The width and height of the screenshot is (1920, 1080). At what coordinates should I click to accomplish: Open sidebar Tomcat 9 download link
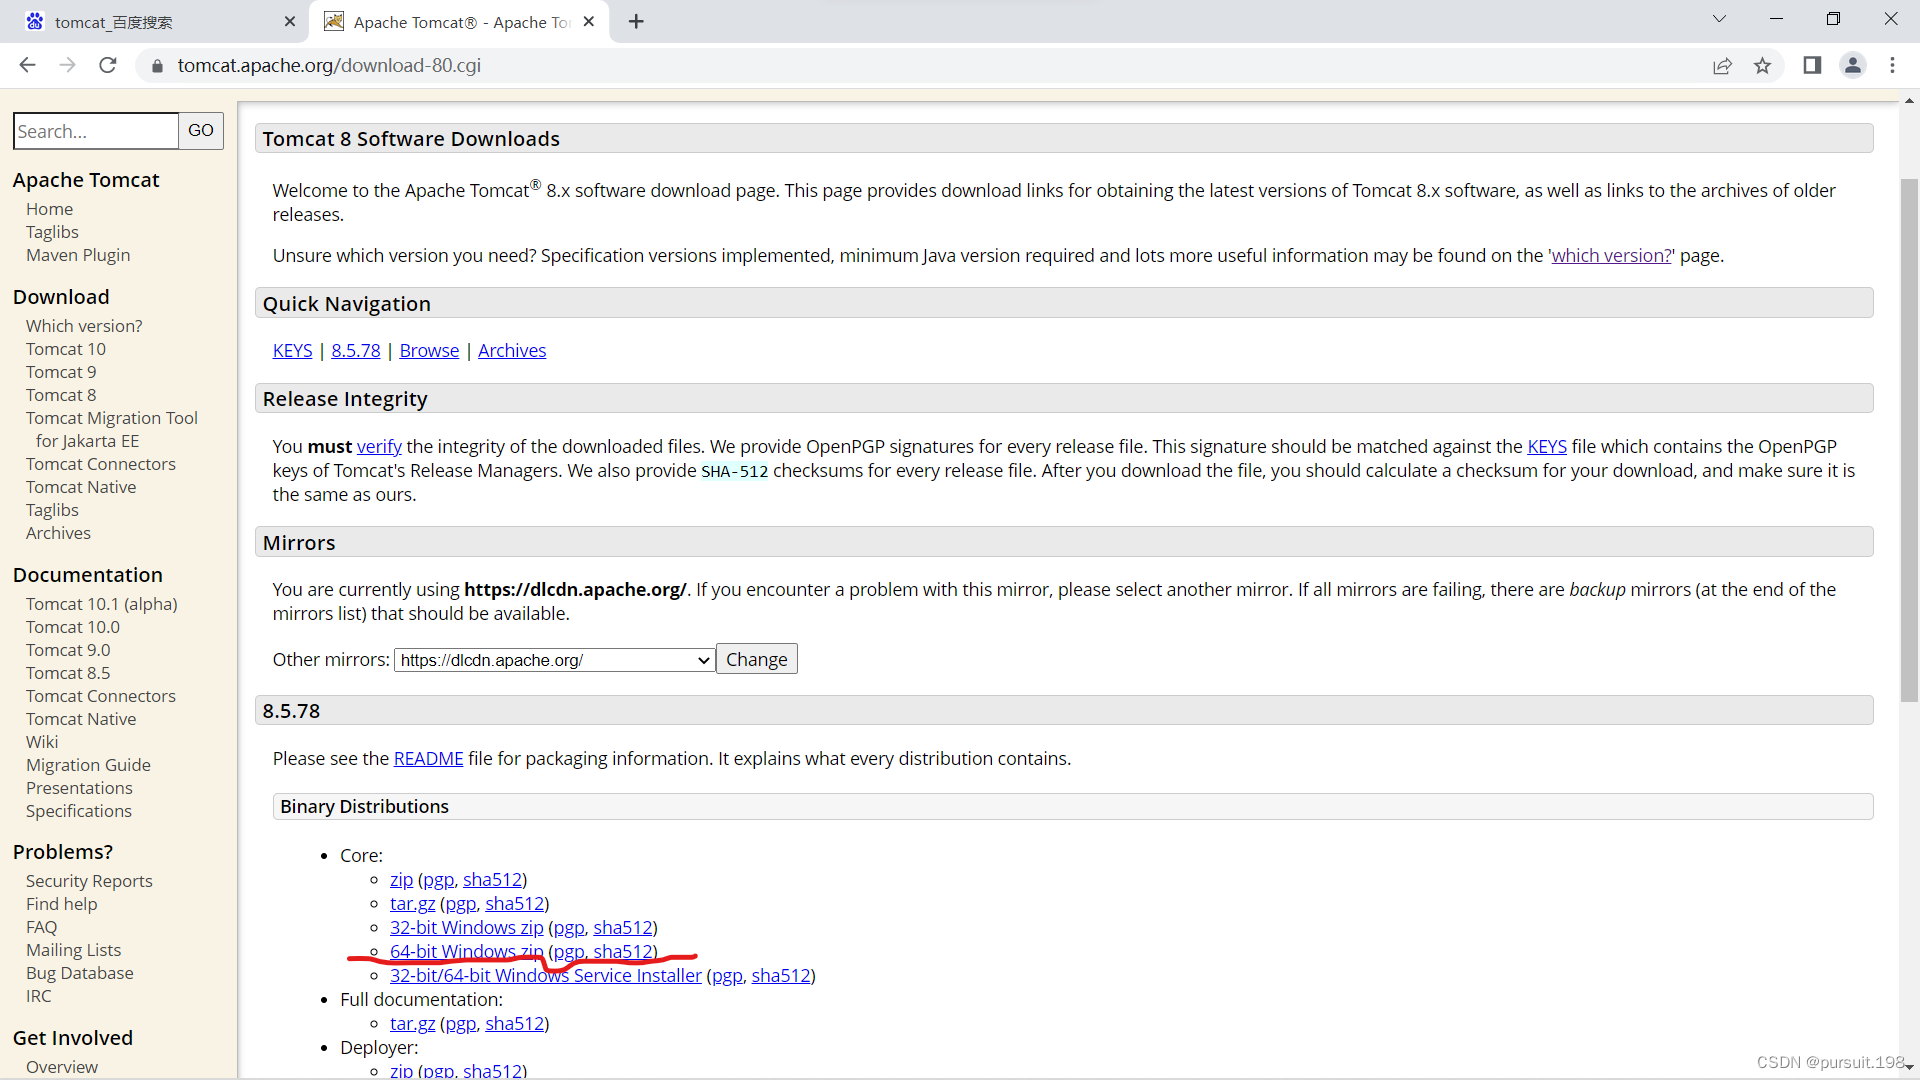click(61, 372)
